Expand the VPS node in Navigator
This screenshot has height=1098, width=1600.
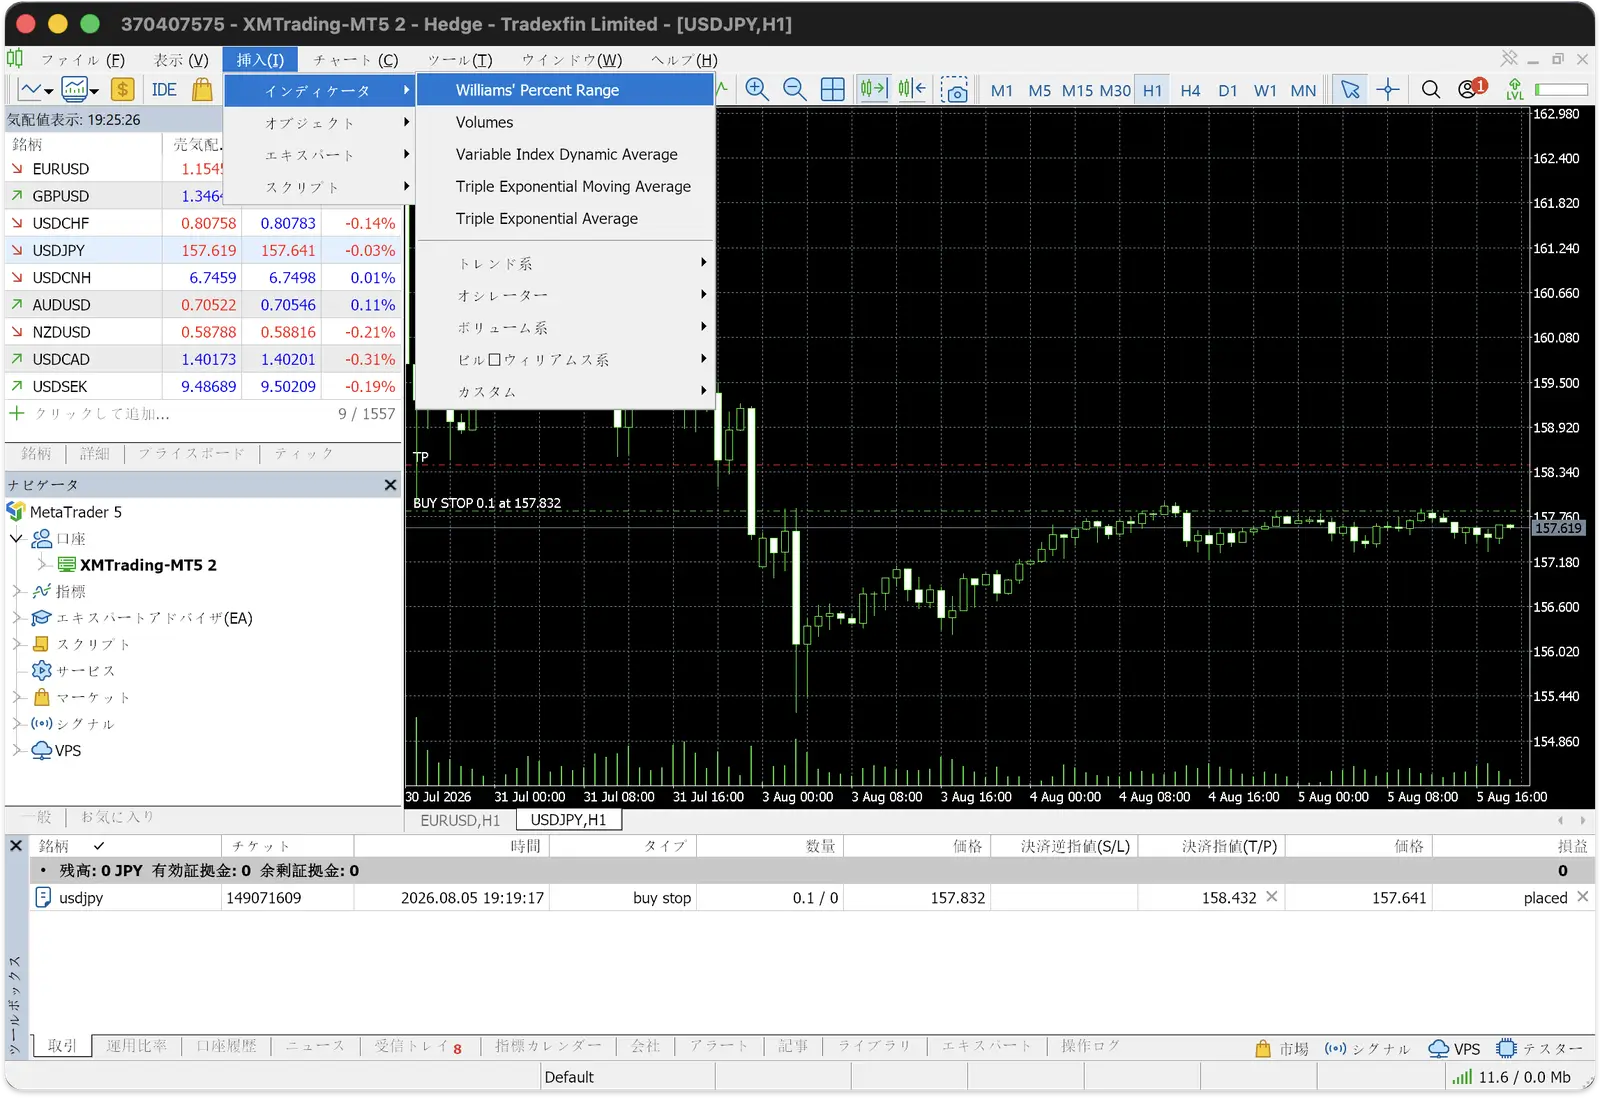(x=17, y=751)
